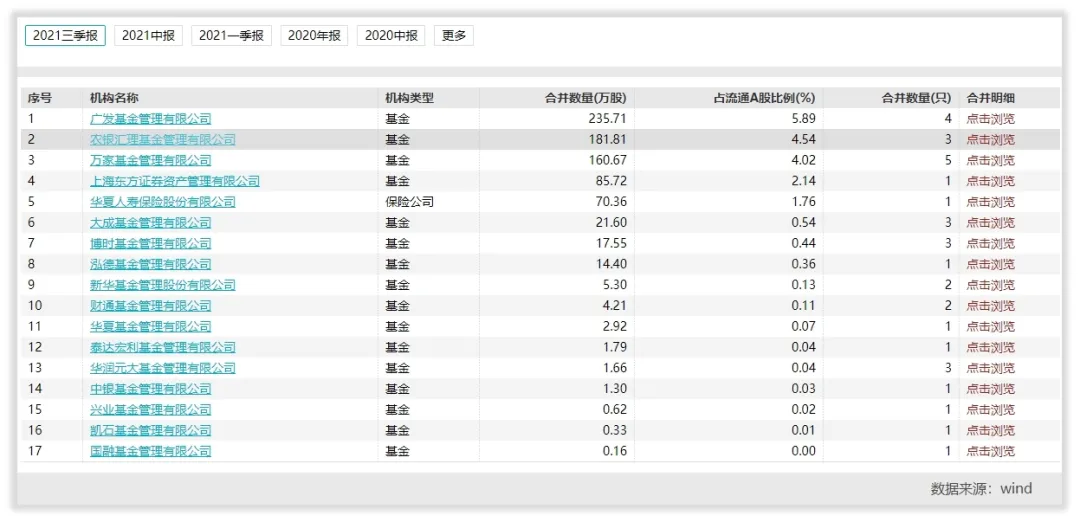The width and height of the screenshot is (1080, 522).
Task: Open the 2021一季报 report tab
Action: 231,36
